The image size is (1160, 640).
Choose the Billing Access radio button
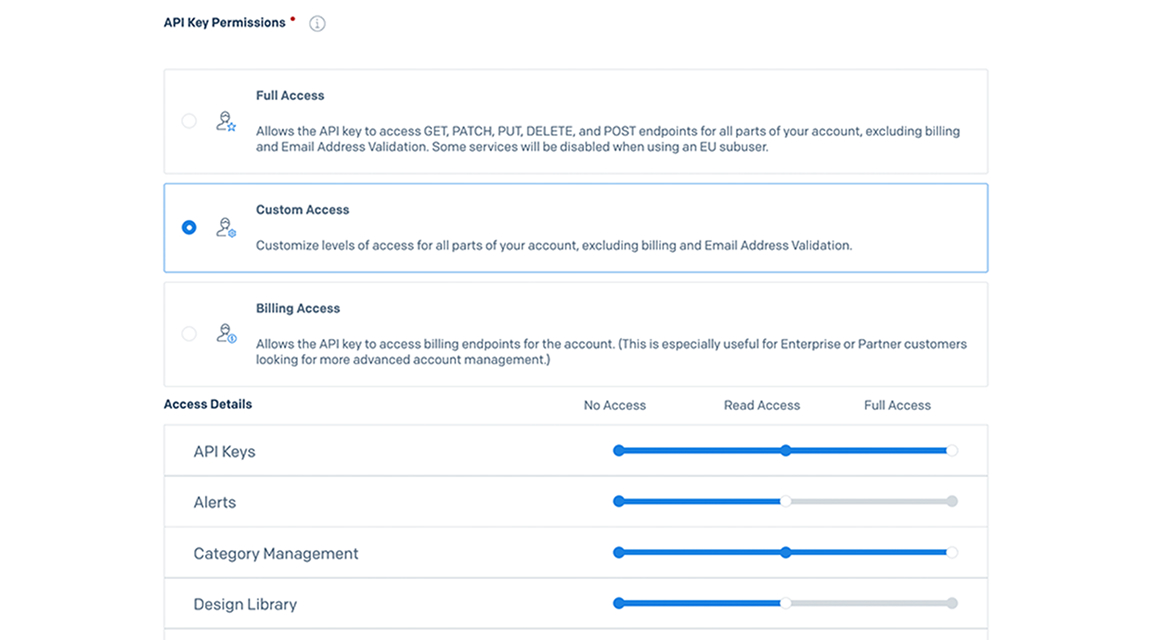click(189, 334)
